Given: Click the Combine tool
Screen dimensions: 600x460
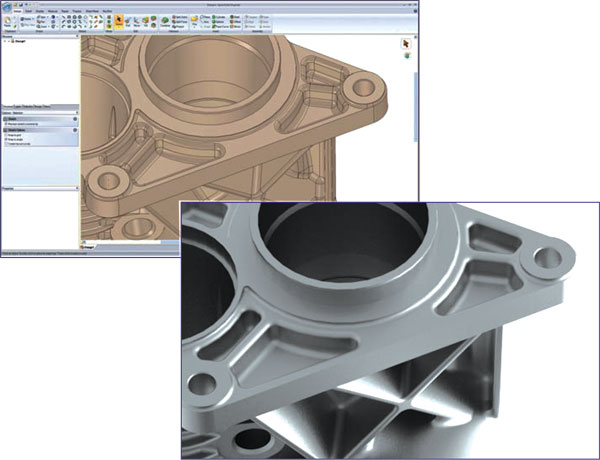Looking at the screenshot, I should 165,21.
